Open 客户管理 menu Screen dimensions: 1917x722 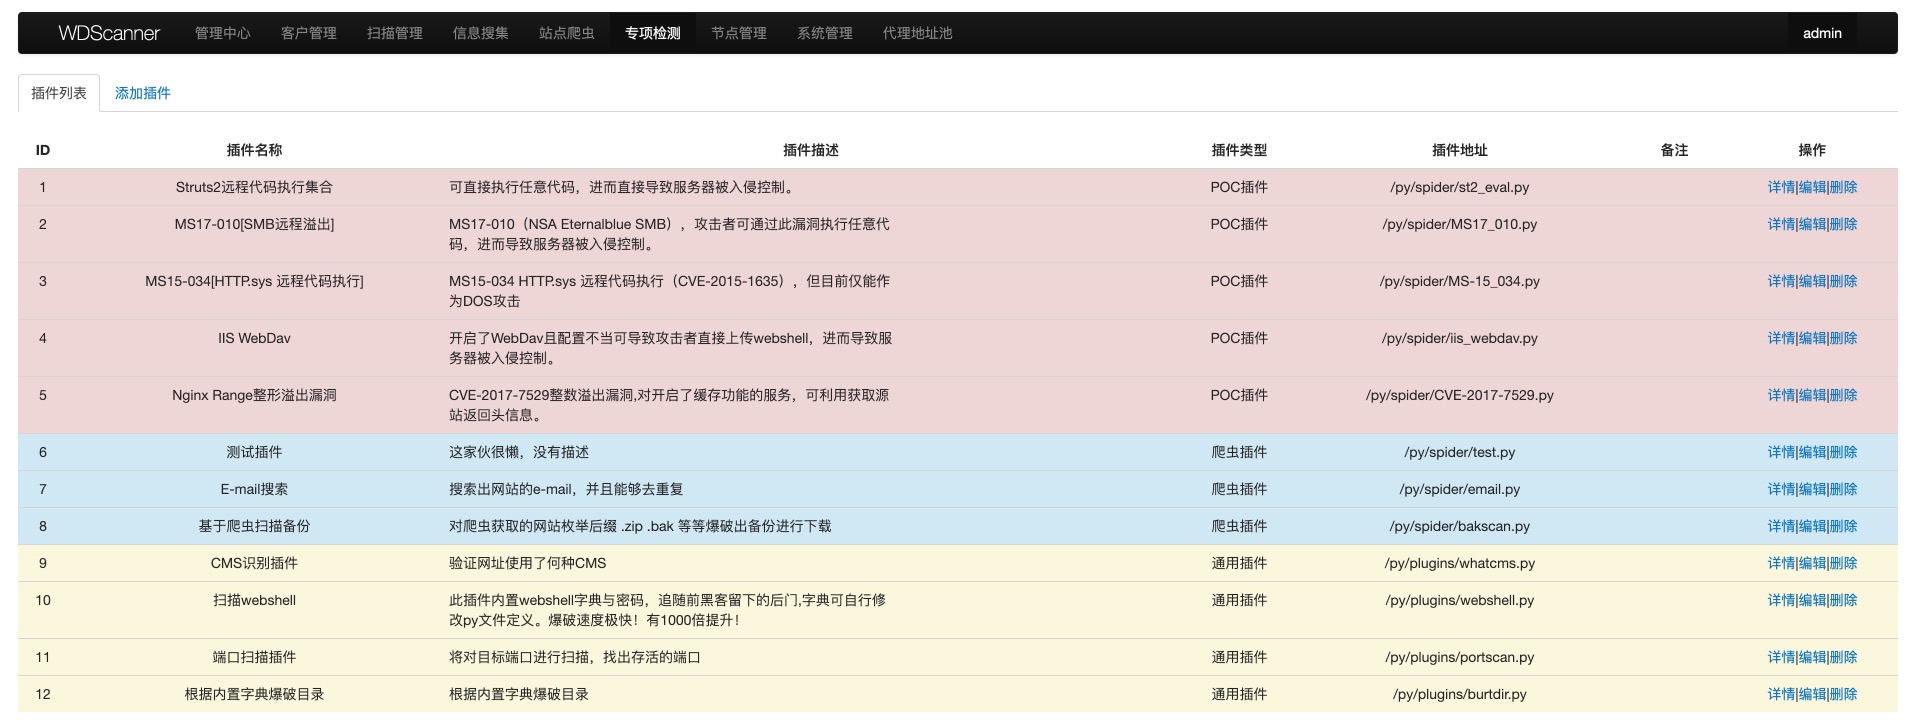tap(308, 33)
